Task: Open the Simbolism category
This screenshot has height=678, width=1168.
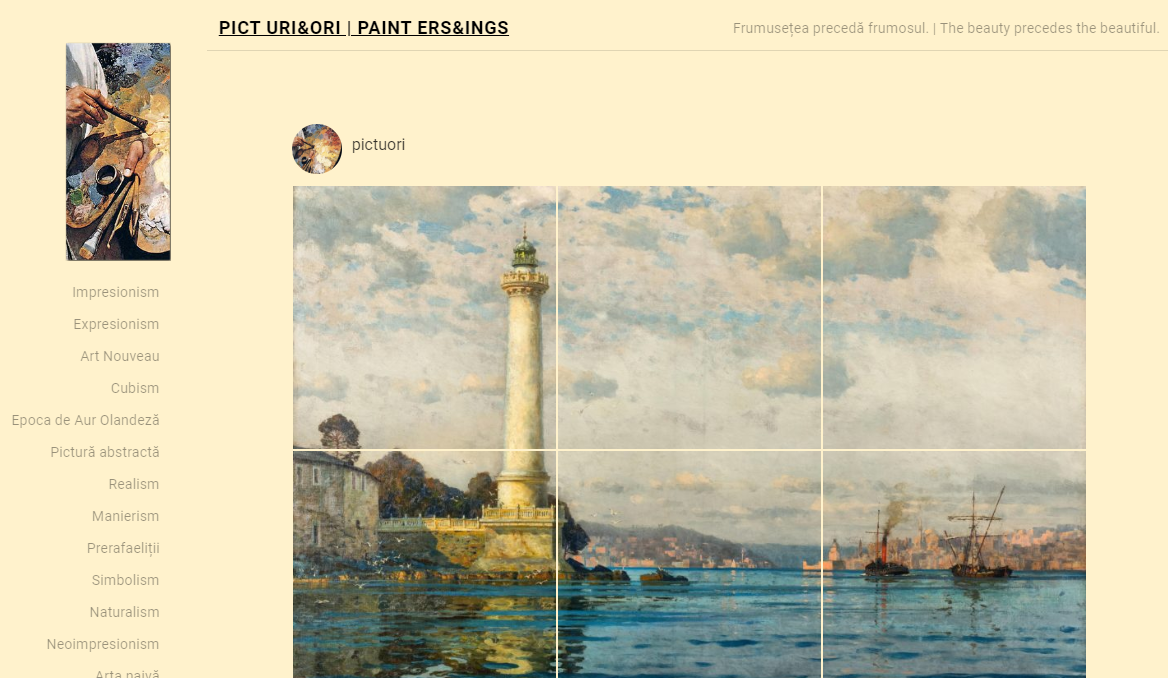Action: click(x=125, y=580)
